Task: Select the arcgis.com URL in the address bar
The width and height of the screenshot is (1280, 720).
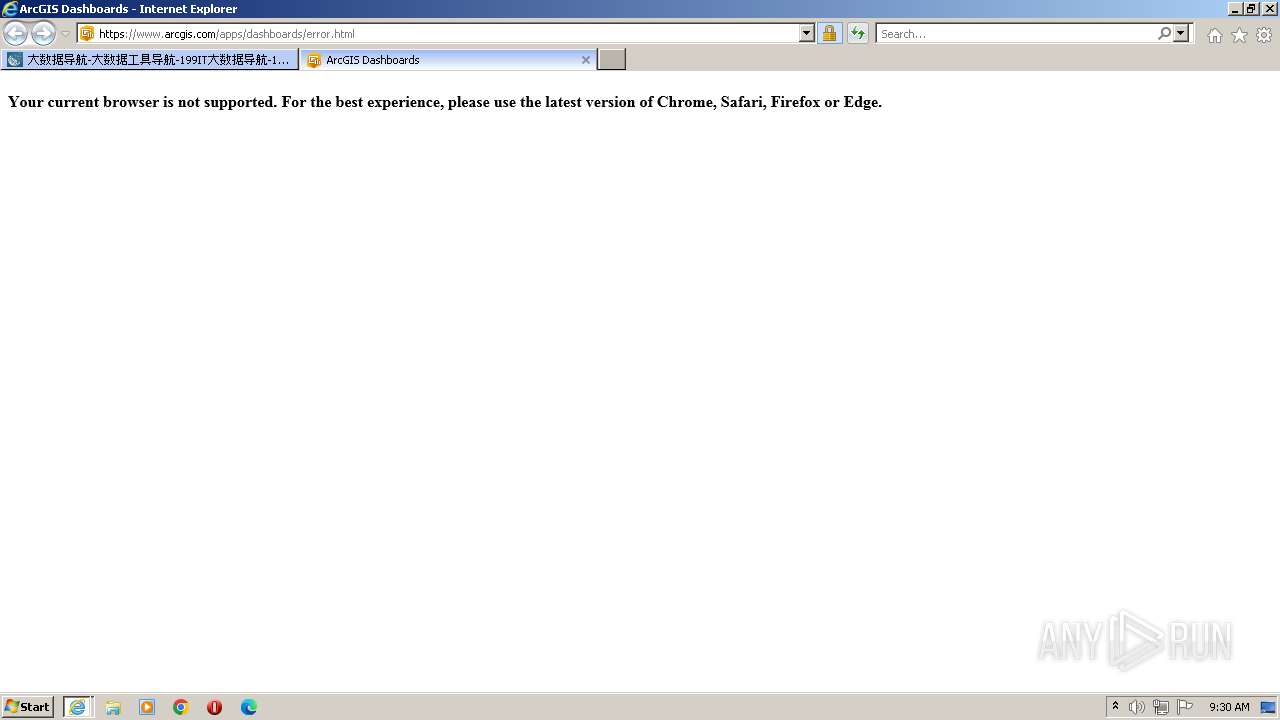Action: (226, 34)
